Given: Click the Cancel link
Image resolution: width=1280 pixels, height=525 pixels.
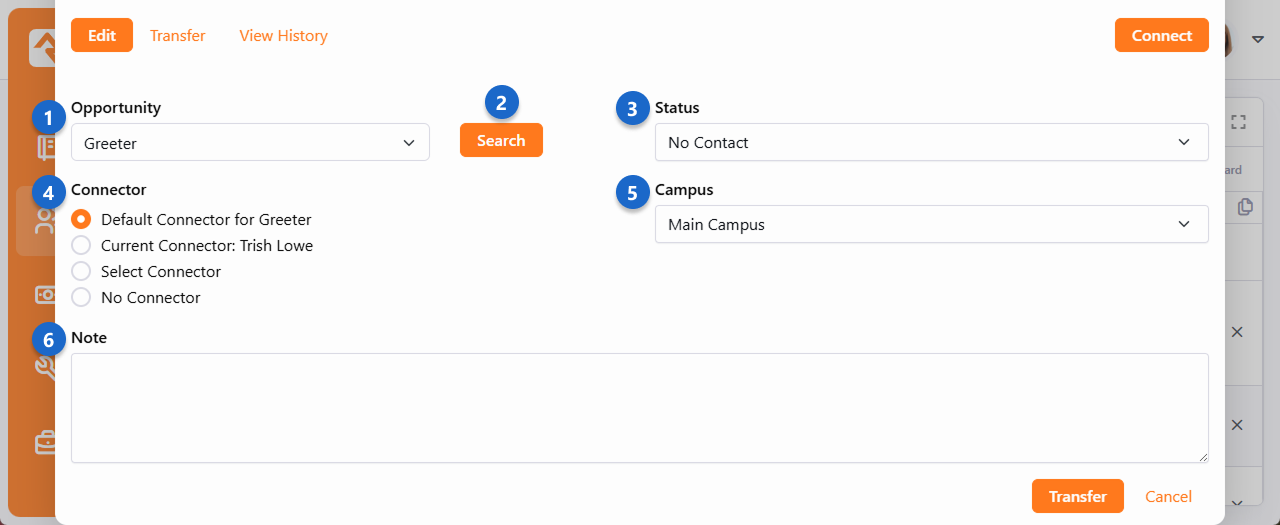Looking at the screenshot, I should (1168, 496).
